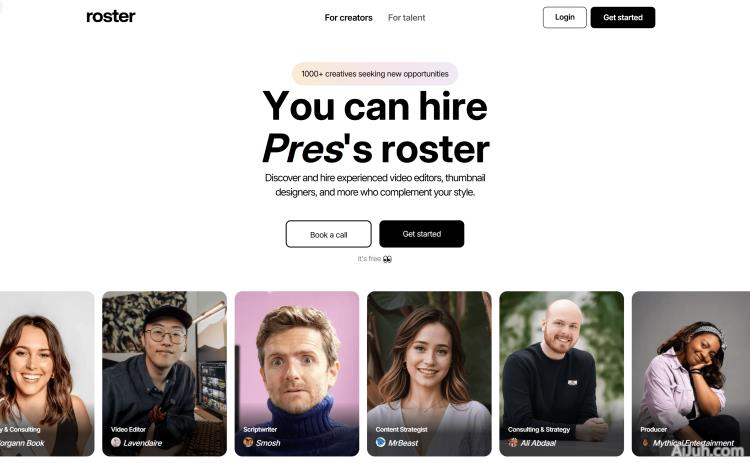
Task: Click the Get started button in header
Action: coord(623,17)
